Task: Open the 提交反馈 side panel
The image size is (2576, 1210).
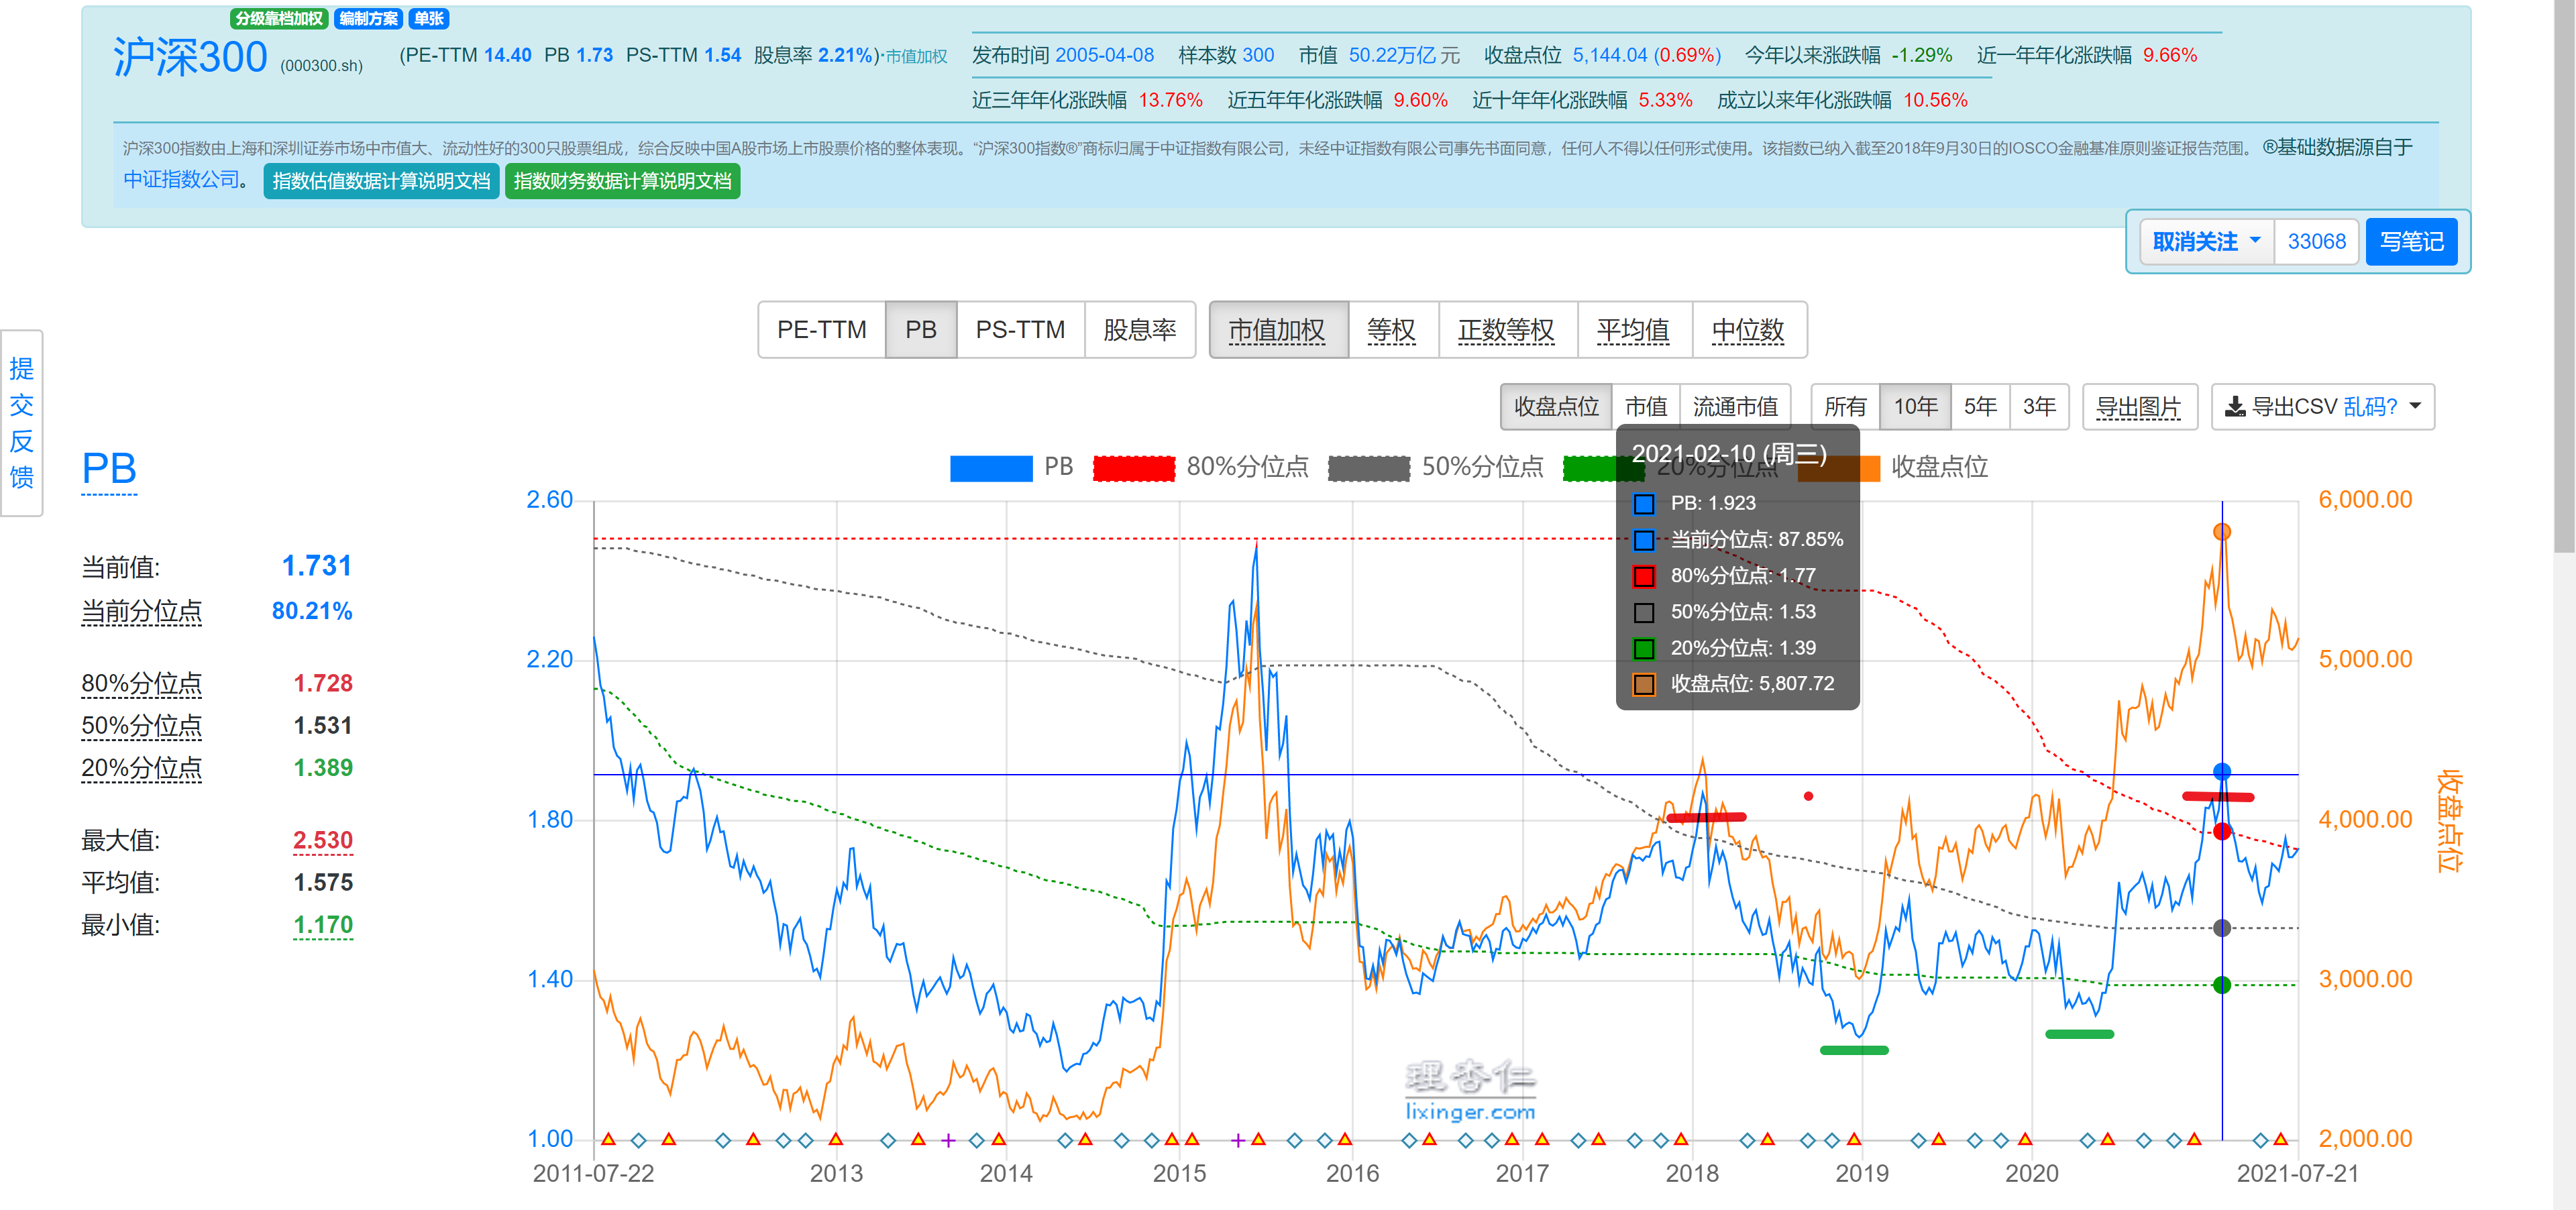Action: coord(21,422)
